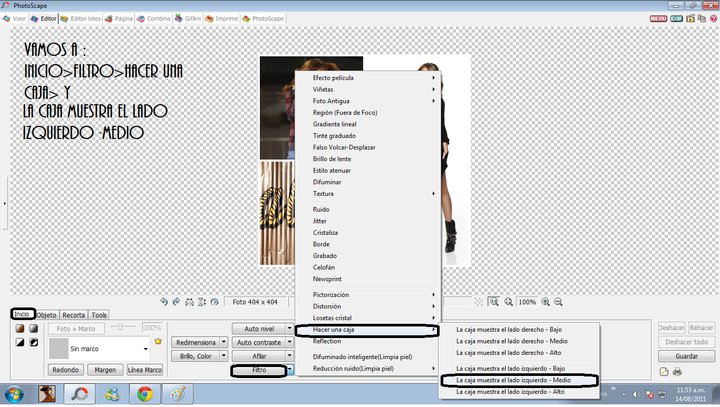720x407 pixels.
Task: Expand the Efecto película submenu
Action: click(x=367, y=78)
